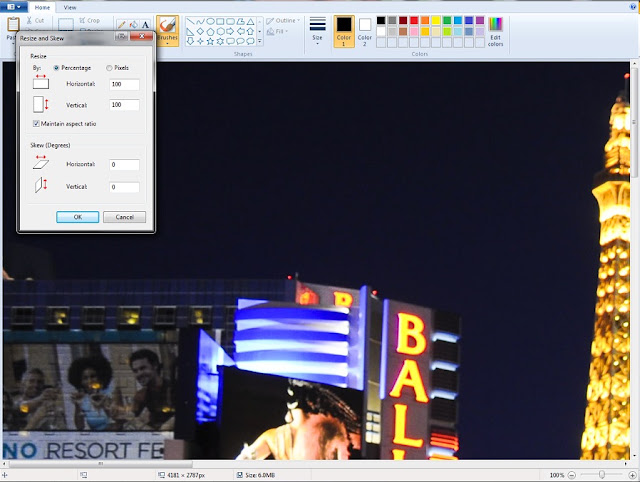The height and width of the screenshot is (482, 640).
Task: Select the Pencil tool
Action: [x=121, y=25]
